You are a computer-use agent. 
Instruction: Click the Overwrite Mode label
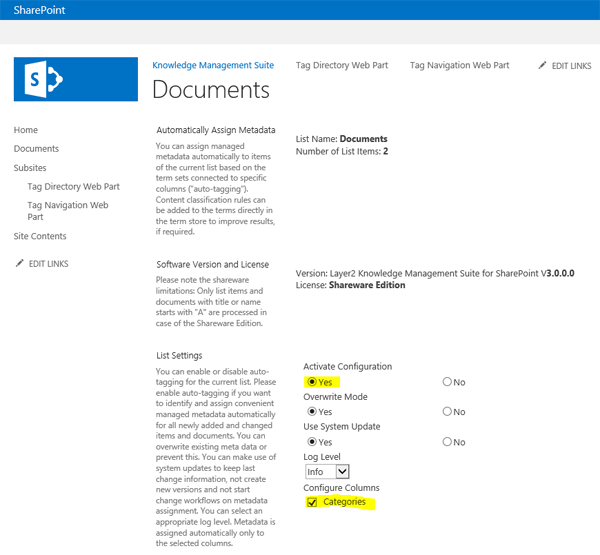(335, 397)
